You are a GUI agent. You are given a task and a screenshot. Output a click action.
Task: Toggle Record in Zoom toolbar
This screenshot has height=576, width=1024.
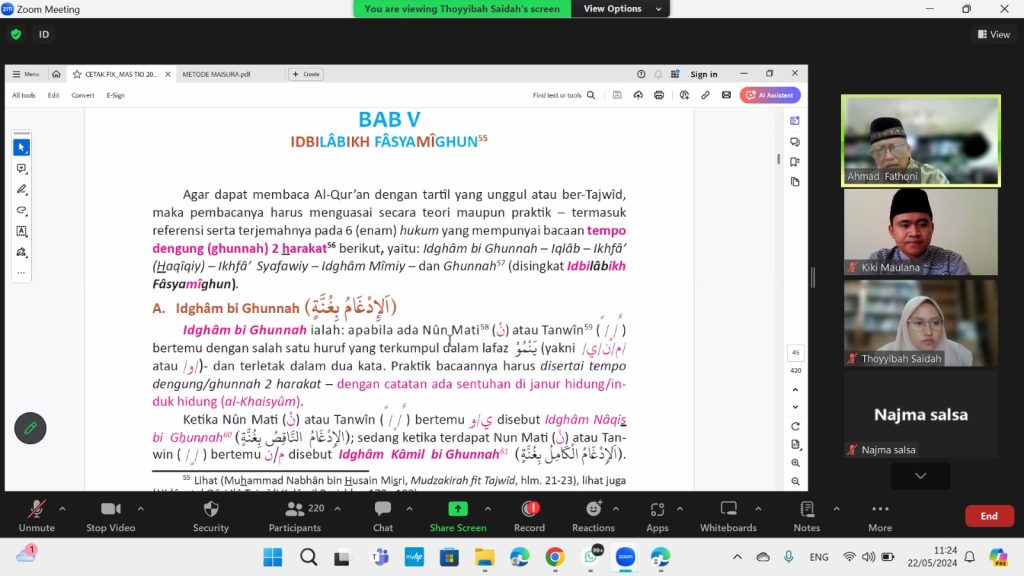point(530,516)
